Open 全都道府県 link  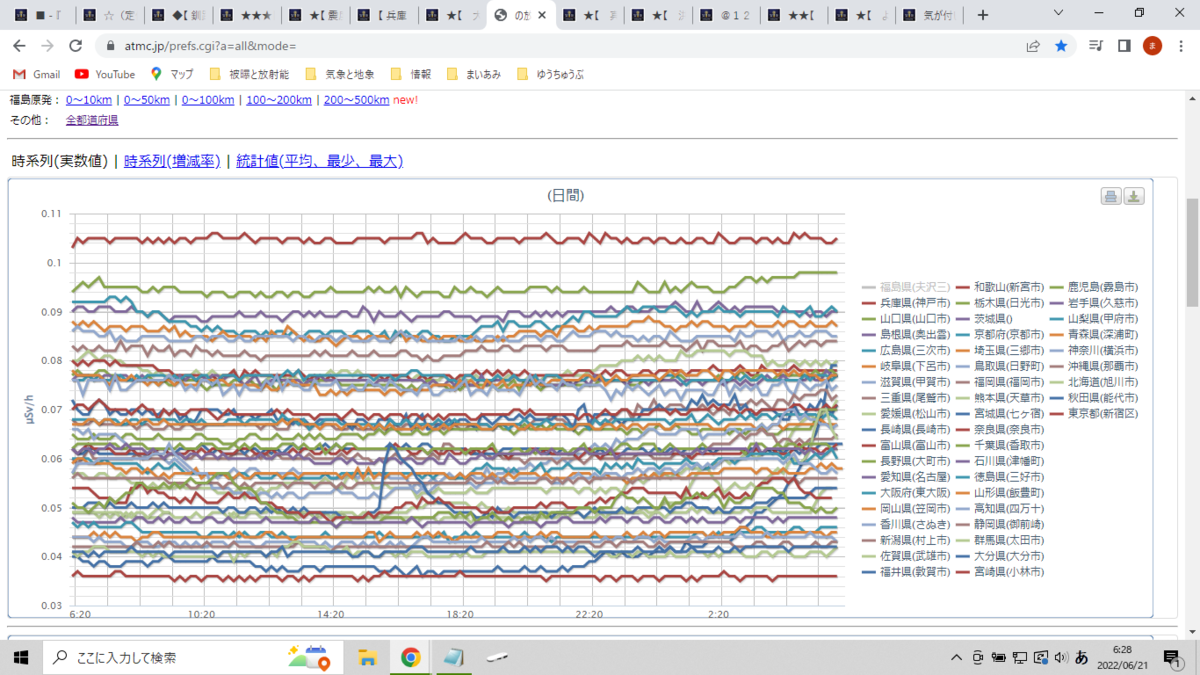92,120
